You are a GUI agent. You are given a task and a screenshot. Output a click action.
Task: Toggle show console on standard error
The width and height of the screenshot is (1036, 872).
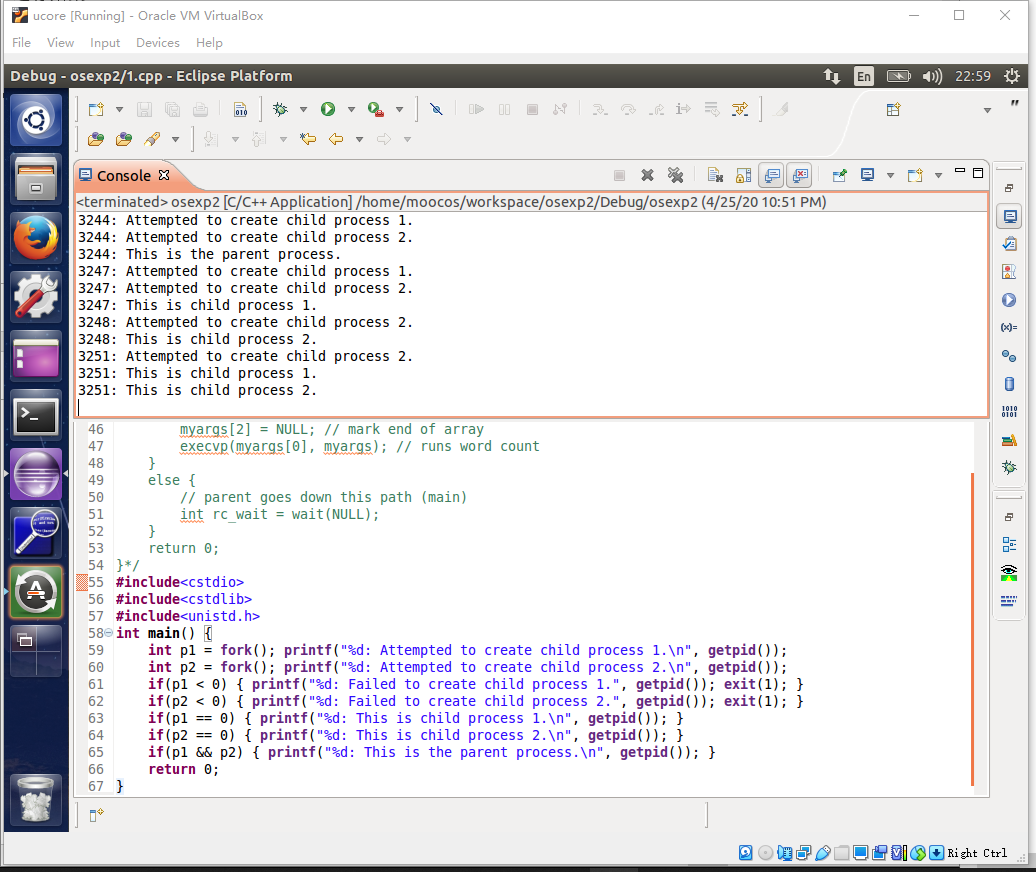799,175
